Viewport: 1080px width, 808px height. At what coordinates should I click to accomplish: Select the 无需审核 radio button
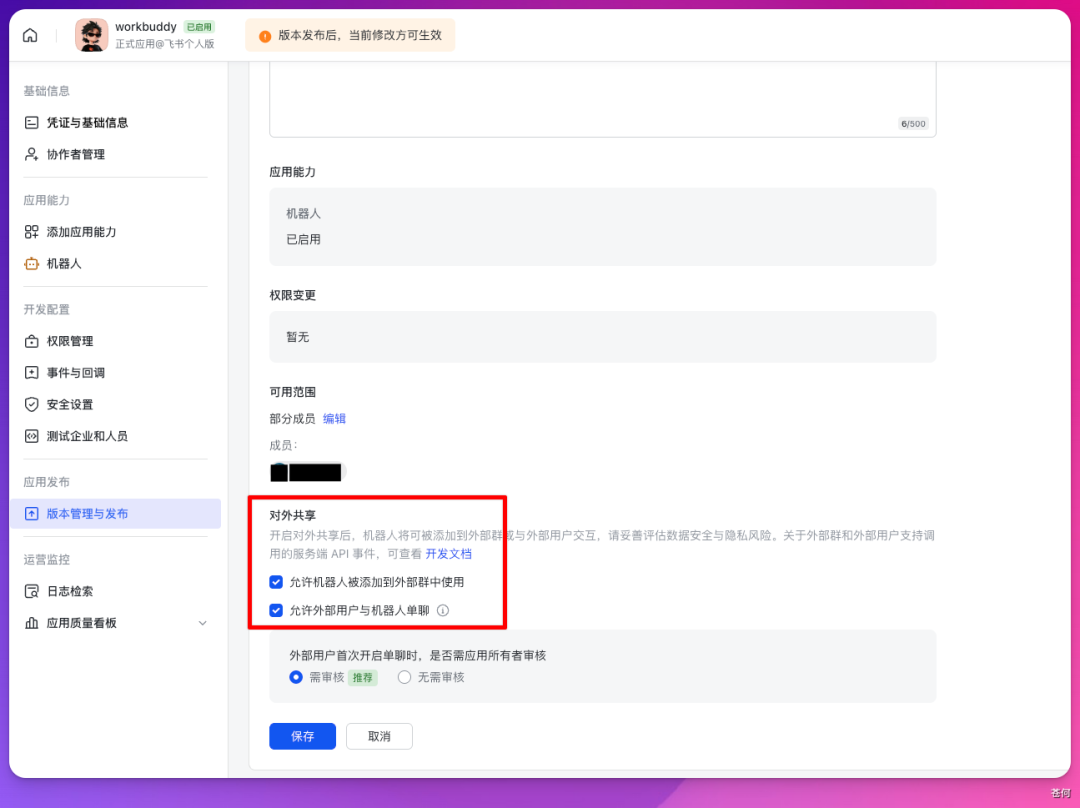pos(404,677)
